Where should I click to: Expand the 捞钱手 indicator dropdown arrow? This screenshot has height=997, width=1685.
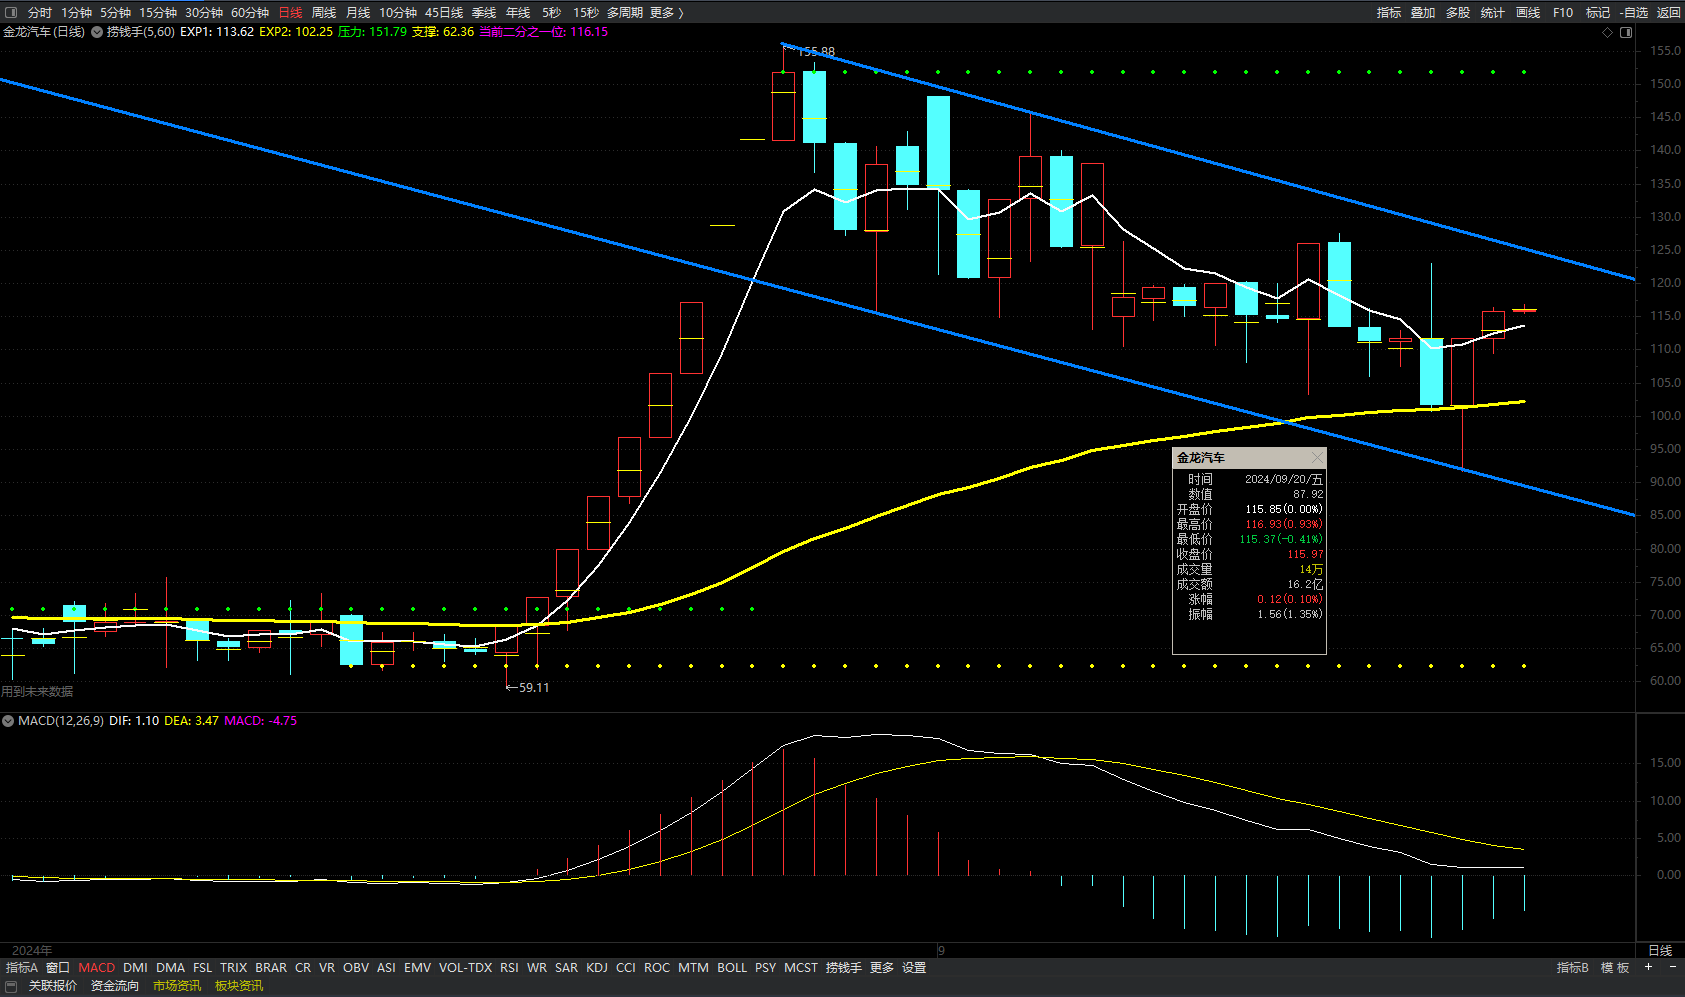tap(97, 32)
